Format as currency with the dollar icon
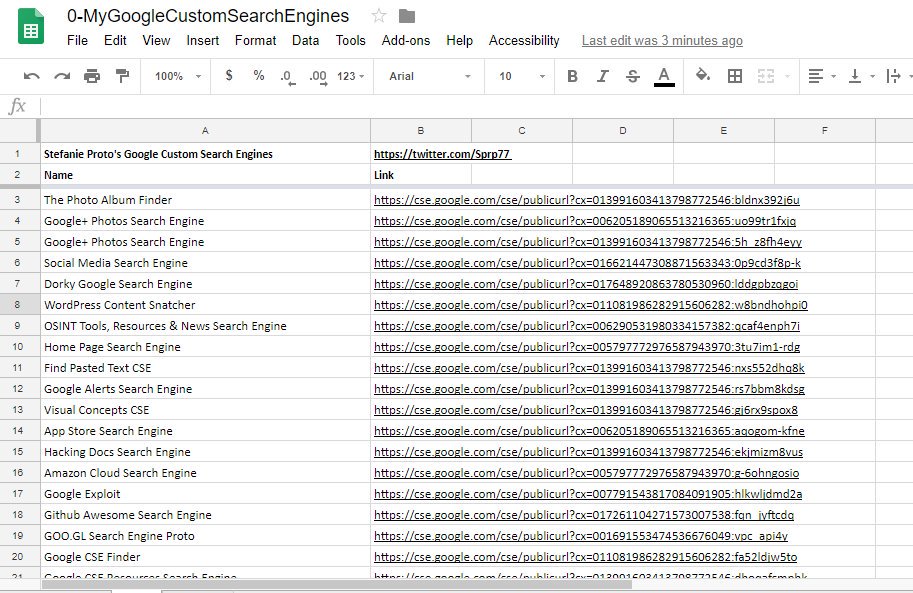The height and width of the screenshot is (593, 913). pos(229,75)
